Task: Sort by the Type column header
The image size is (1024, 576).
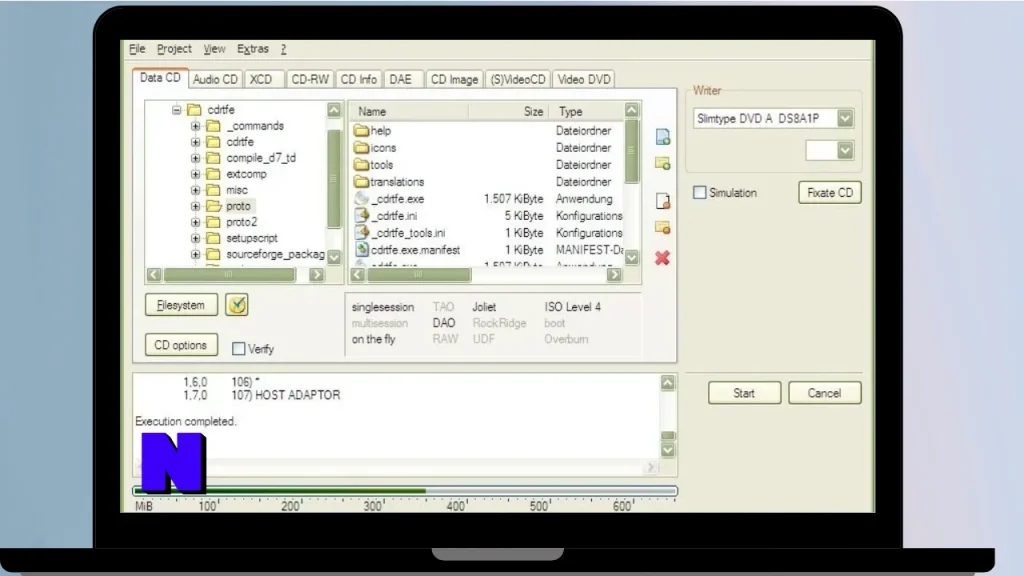Action: tap(586, 112)
